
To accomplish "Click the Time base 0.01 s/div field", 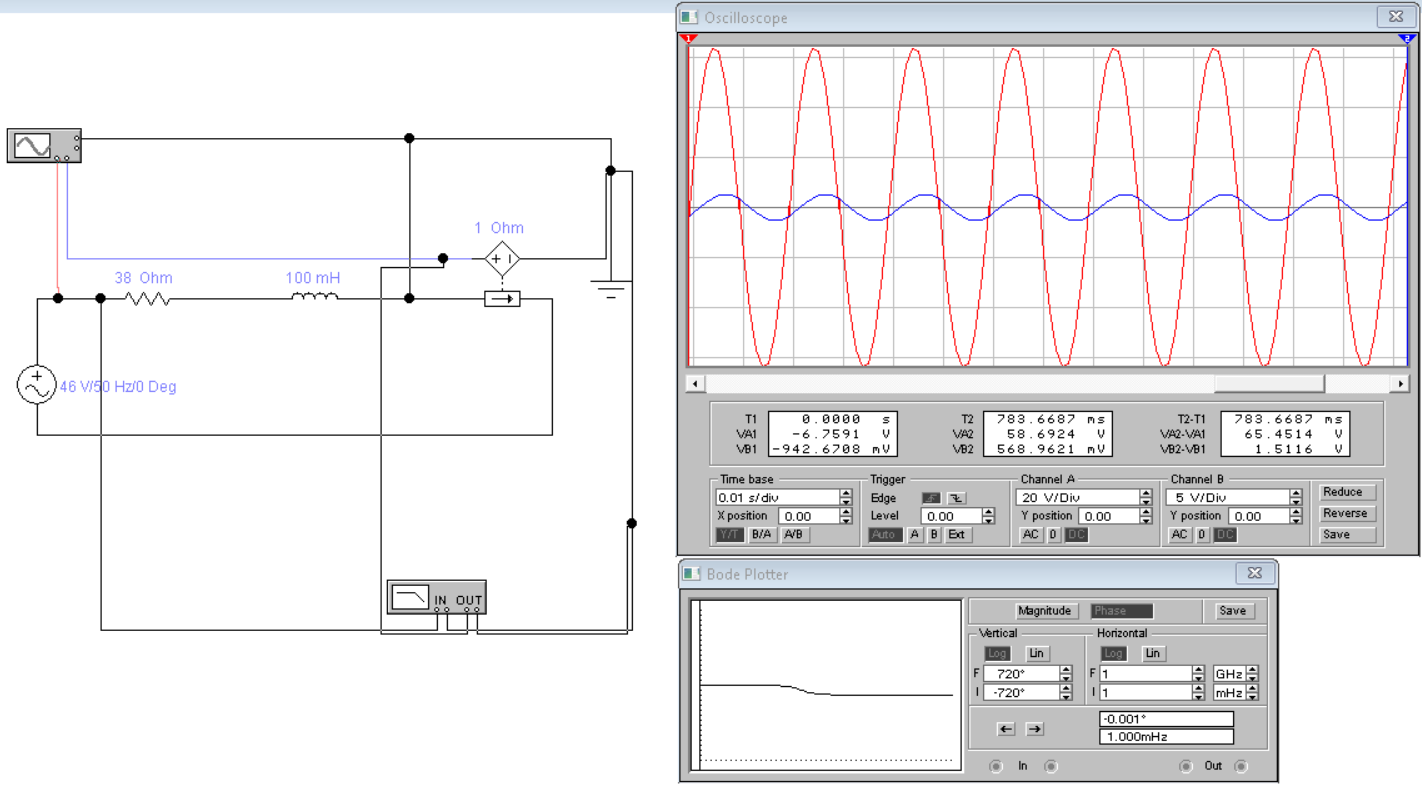I will [x=777, y=497].
